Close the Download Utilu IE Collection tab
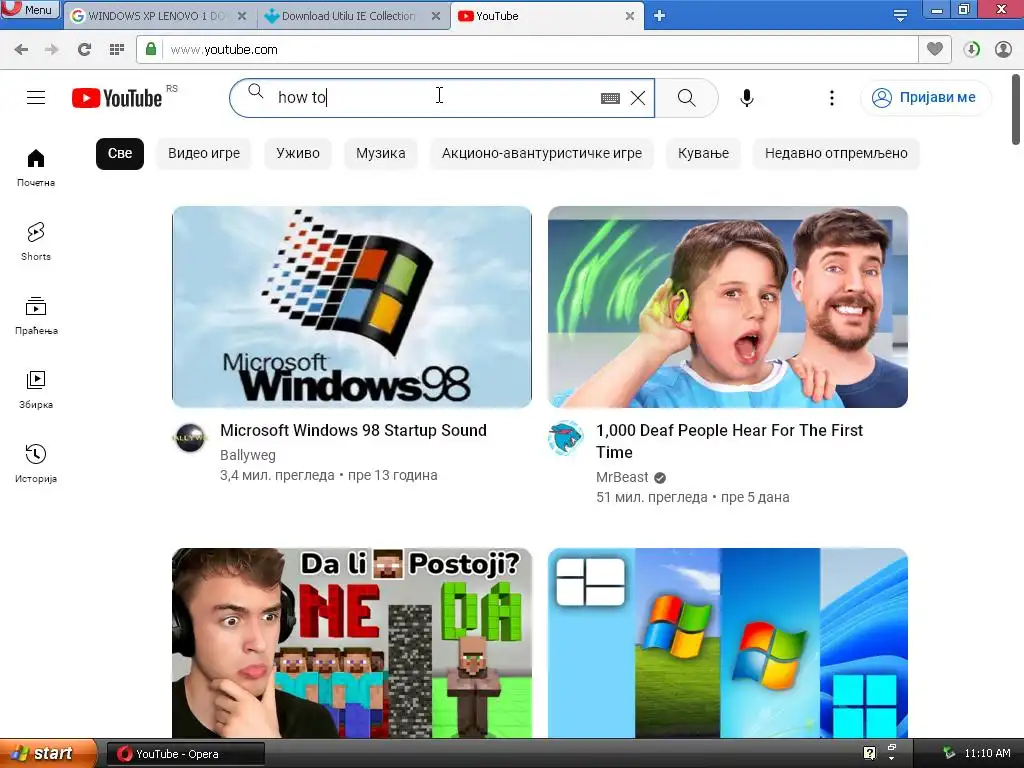The width and height of the screenshot is (1024, 768). 436,16
